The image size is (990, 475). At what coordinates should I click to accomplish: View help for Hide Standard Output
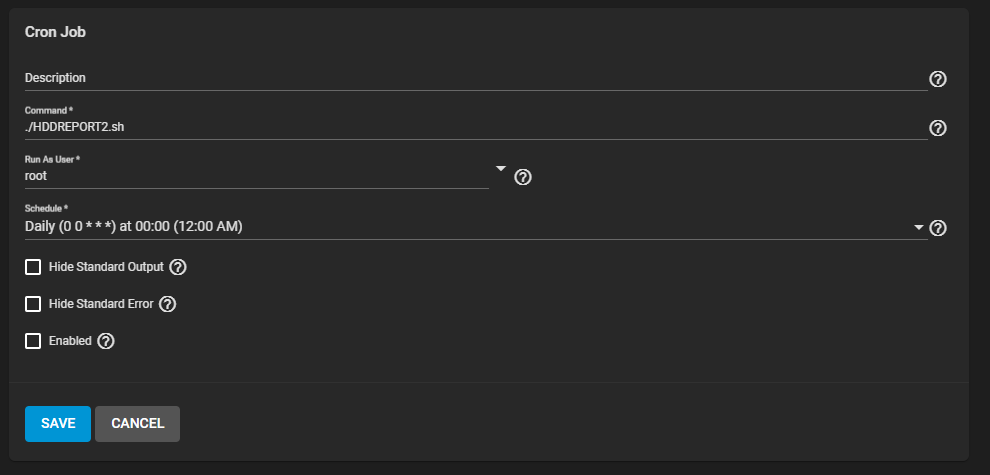tap(178, 267)
